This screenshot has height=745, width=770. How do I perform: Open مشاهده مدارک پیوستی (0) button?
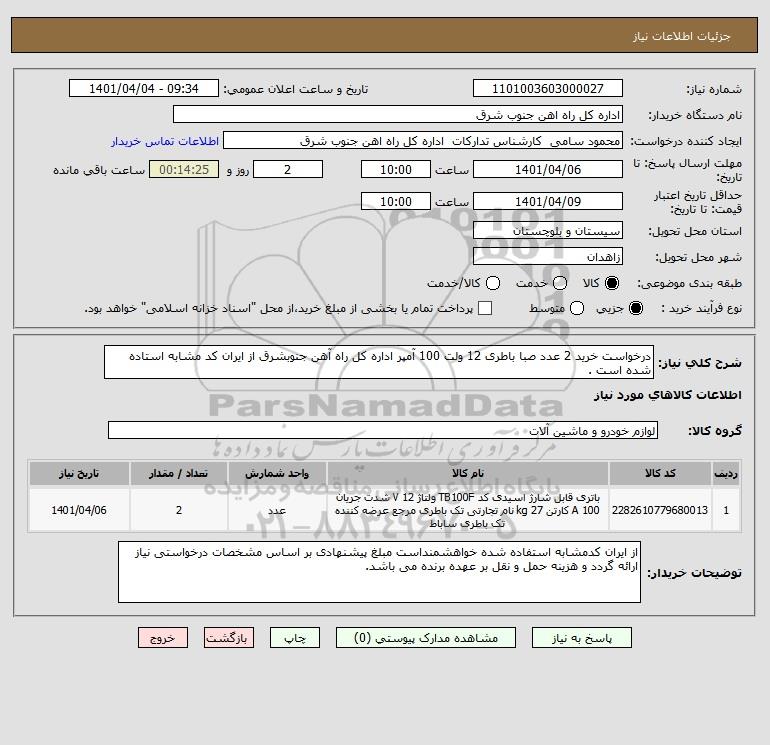[x=426, y=638]
